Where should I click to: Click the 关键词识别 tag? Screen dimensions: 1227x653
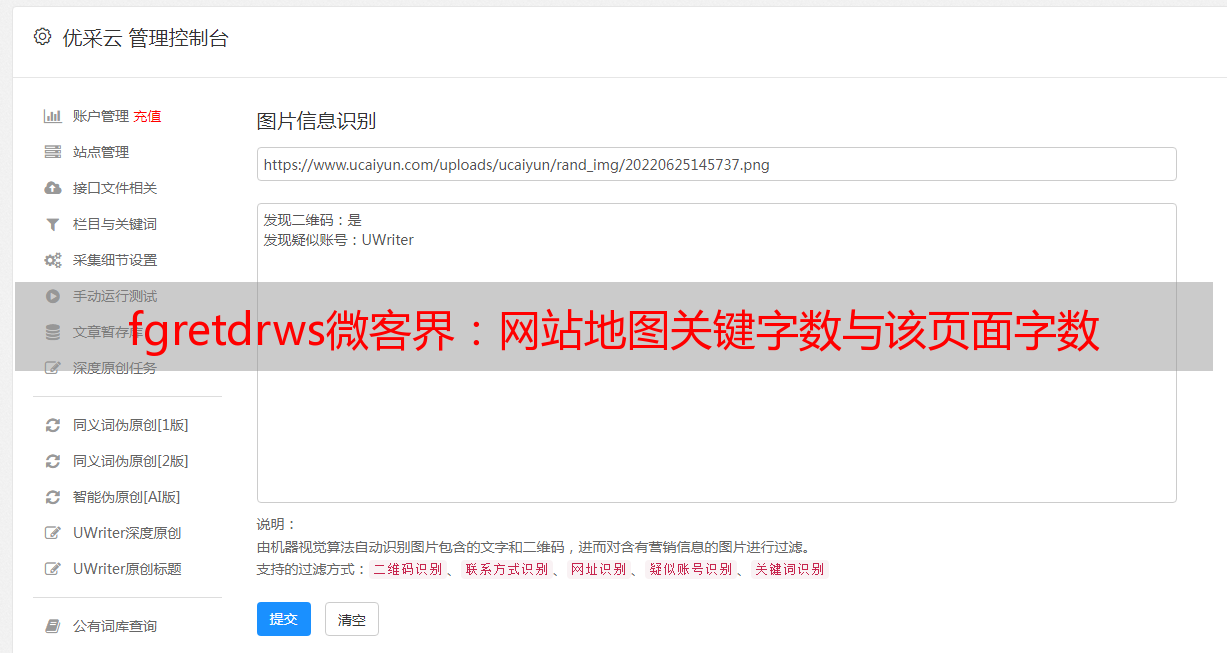click(x=790, y=569)
